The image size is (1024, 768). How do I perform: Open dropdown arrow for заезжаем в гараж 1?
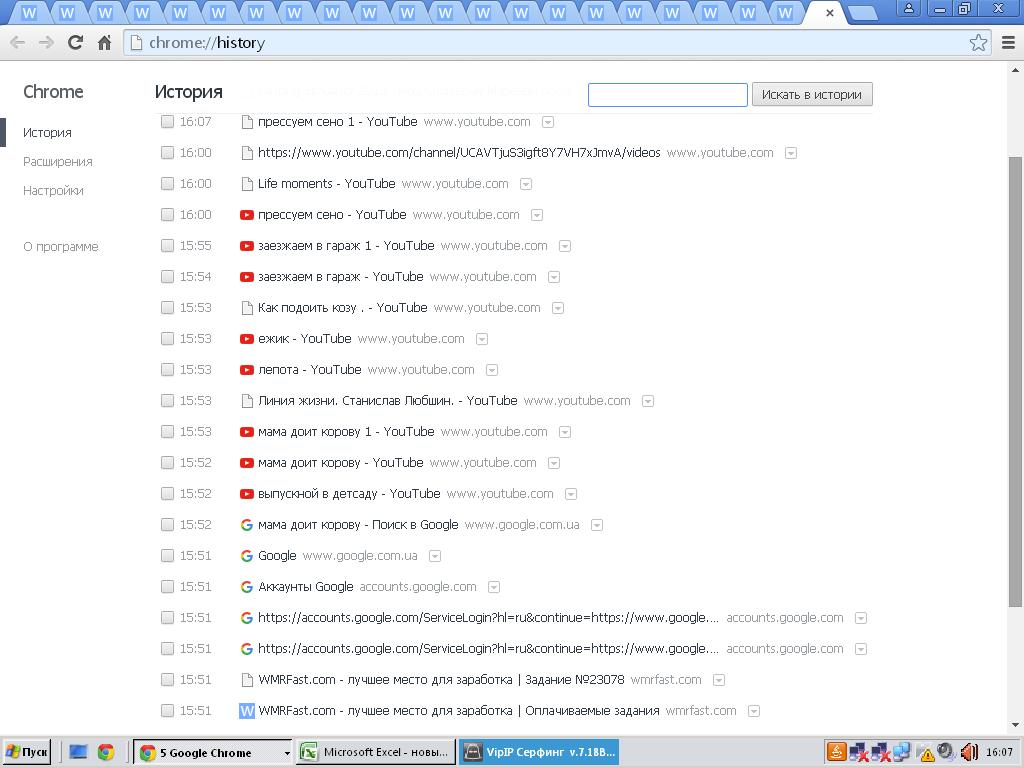(x=565, y=246)
